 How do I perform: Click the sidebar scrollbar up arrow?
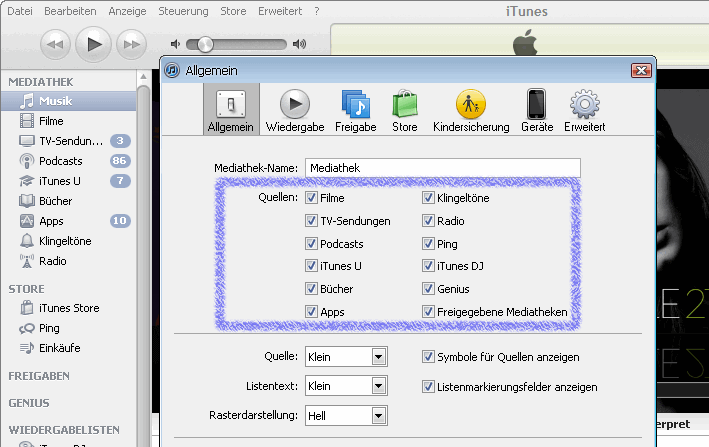click(143, 77)
